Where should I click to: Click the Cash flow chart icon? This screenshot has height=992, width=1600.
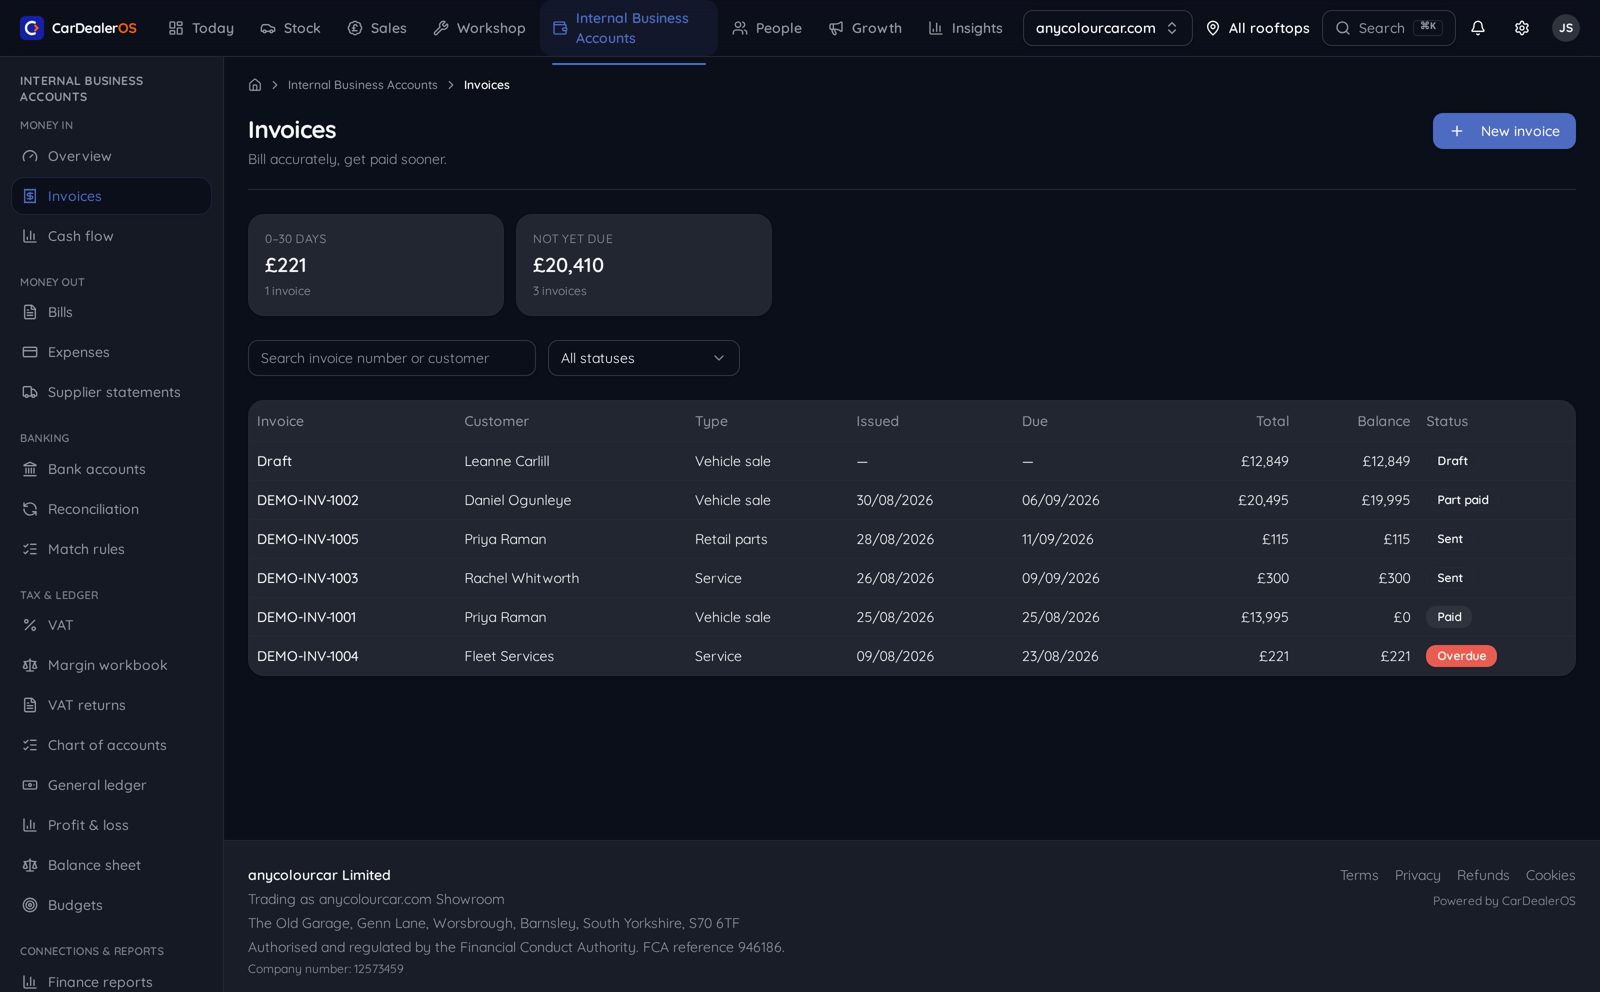[x=30, y=236]
